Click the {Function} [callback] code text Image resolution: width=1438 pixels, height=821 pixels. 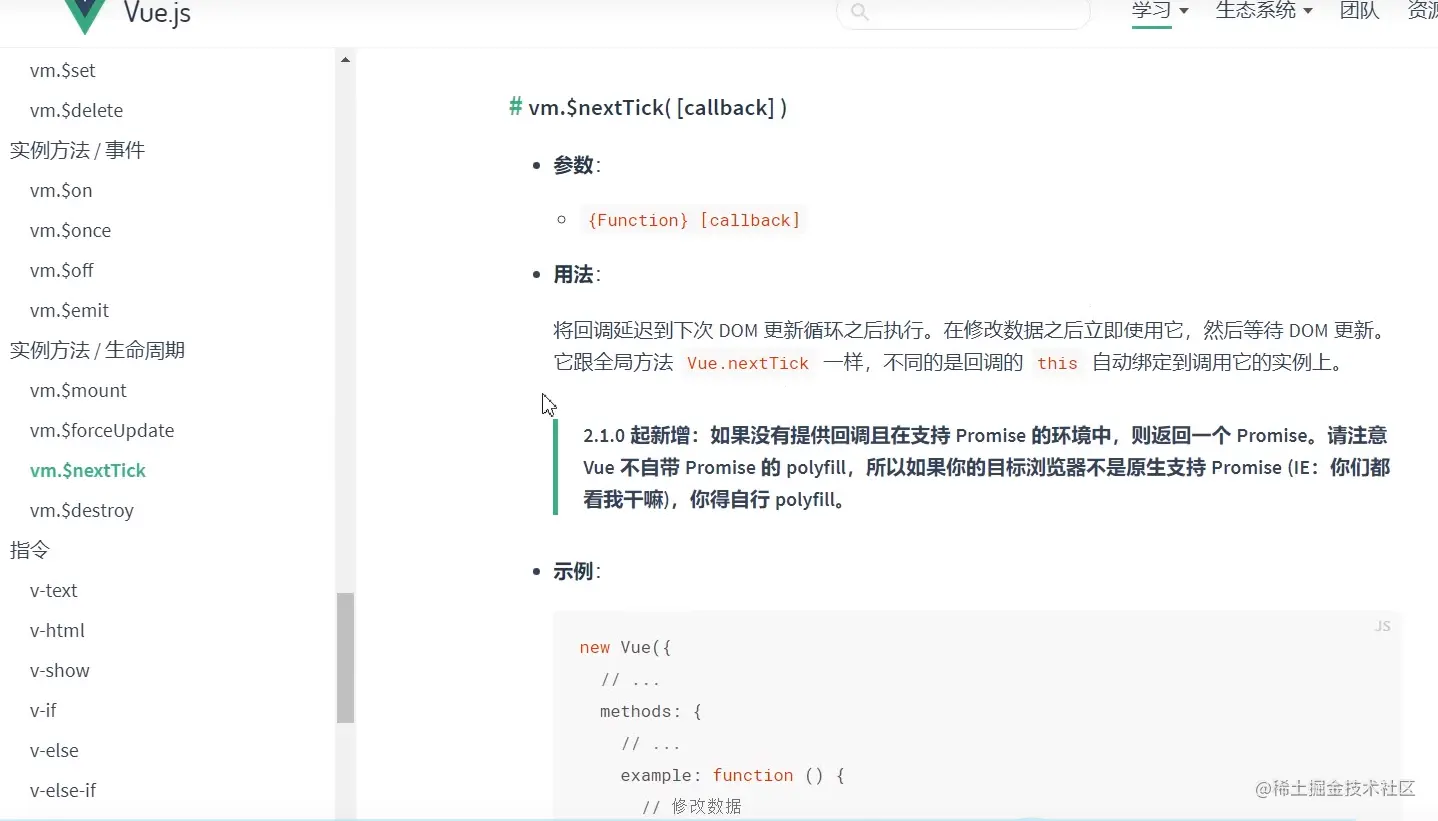(x=694, y=220)
